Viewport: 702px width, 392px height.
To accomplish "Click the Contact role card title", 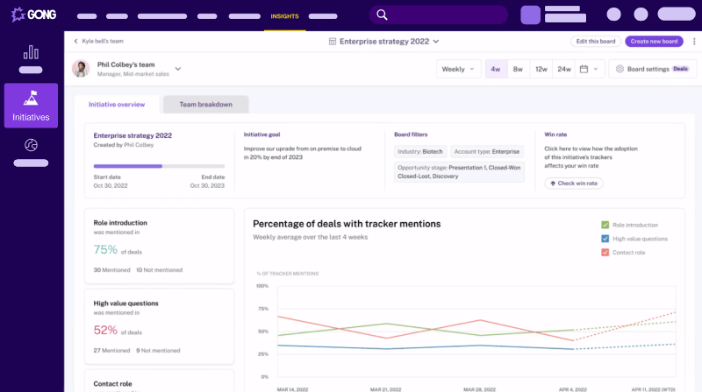I will click(113, 383).
